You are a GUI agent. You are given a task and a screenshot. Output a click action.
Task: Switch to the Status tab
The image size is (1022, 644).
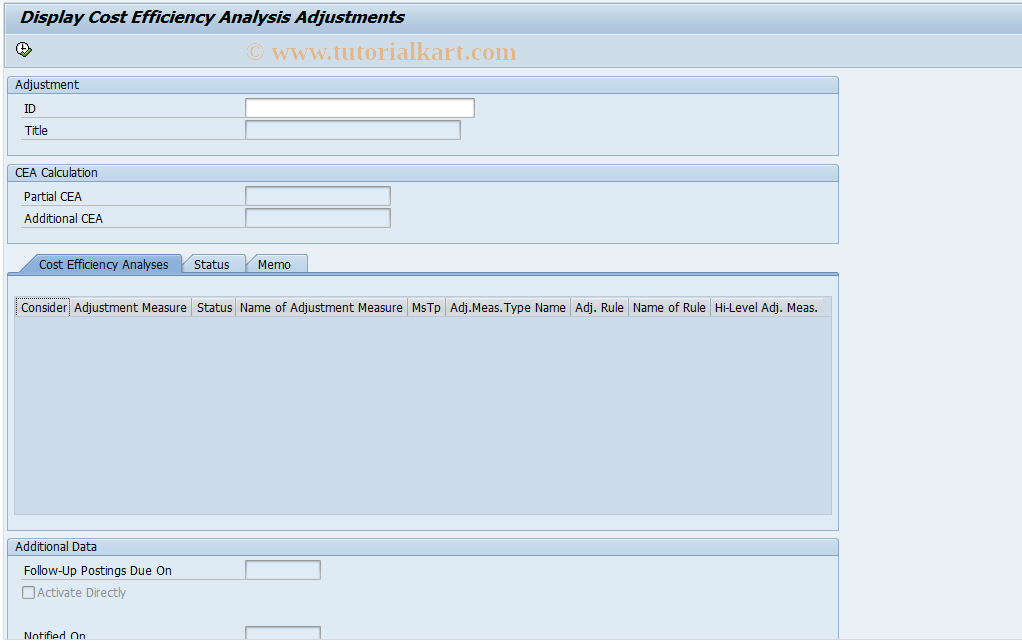pos(212,265)
